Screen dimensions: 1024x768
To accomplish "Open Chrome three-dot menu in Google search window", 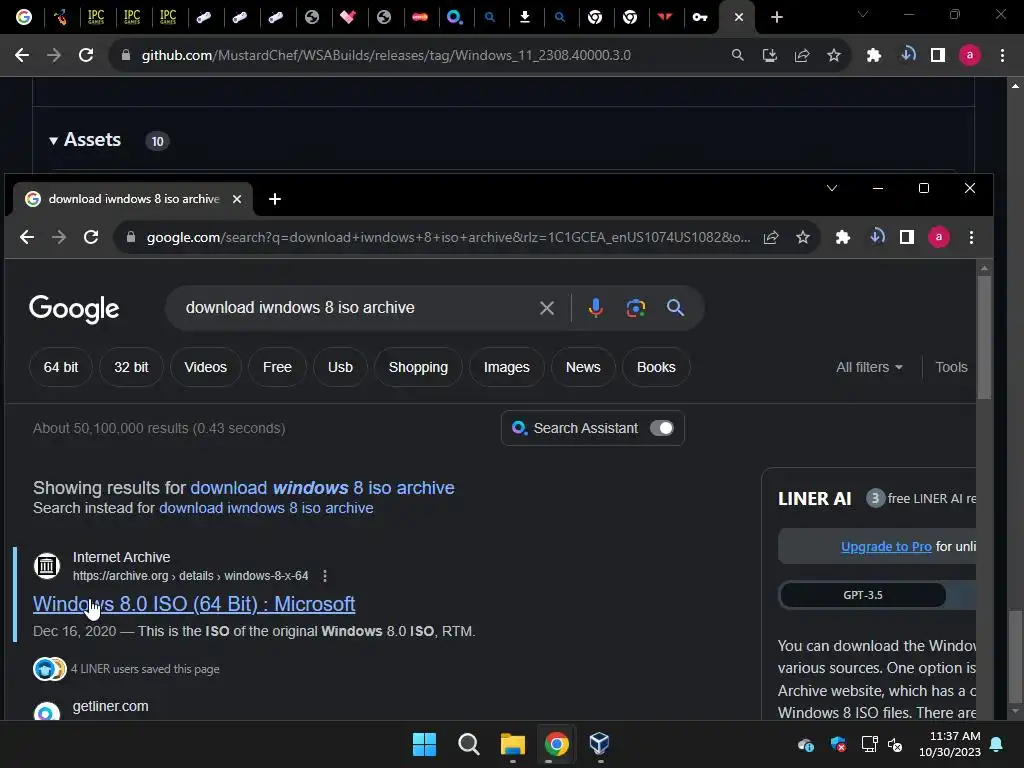I will click(971, 237).
